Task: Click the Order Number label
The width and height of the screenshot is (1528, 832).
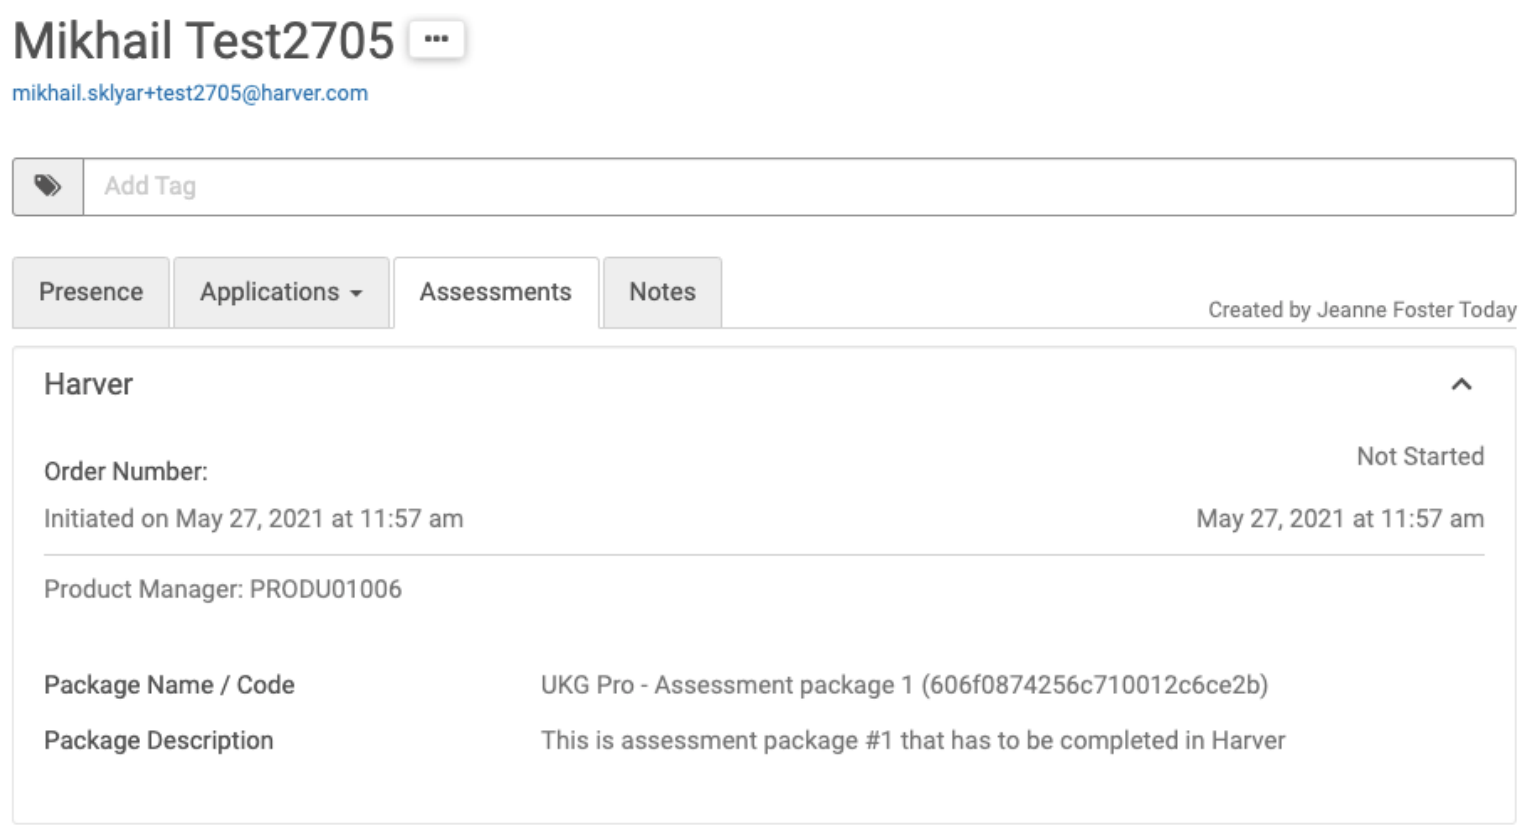Action: [126, 471]
